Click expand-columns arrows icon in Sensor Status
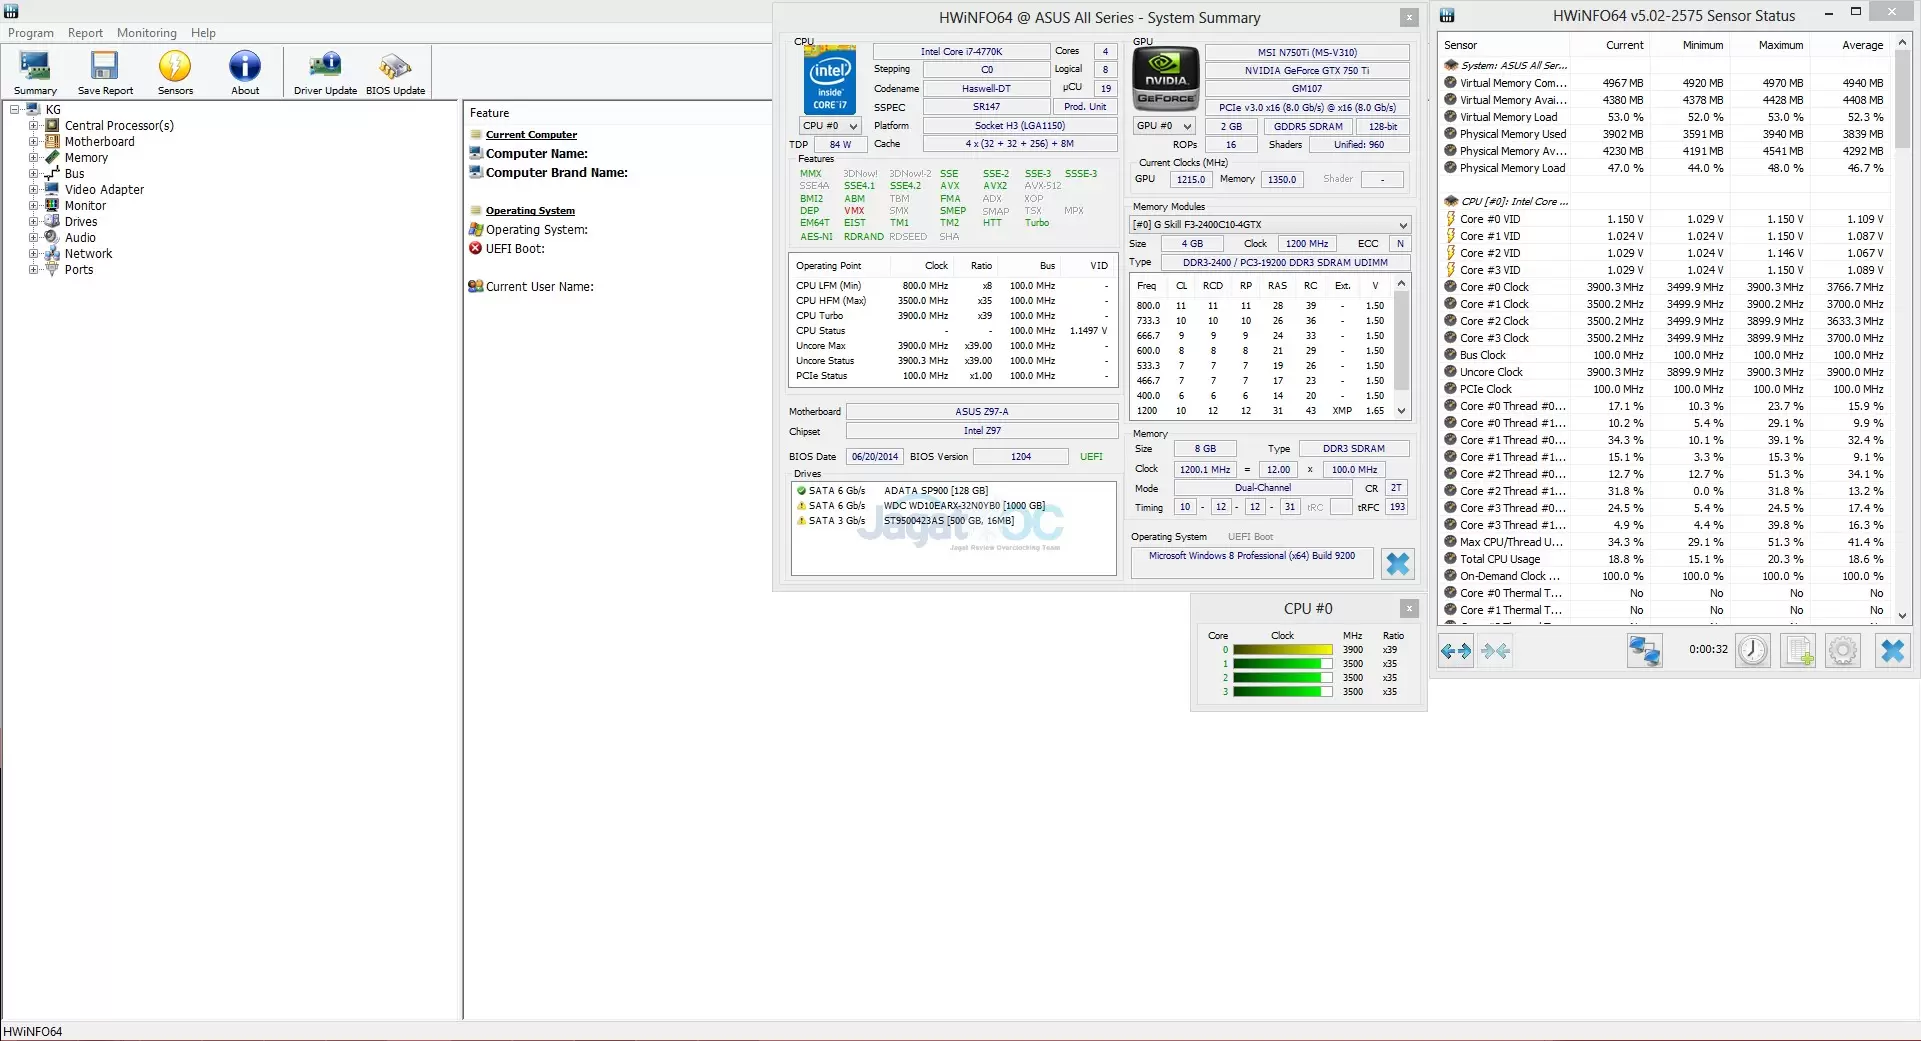Image resolution: width=1921 pixels, height=1041 pixels. coord(1456,651)
